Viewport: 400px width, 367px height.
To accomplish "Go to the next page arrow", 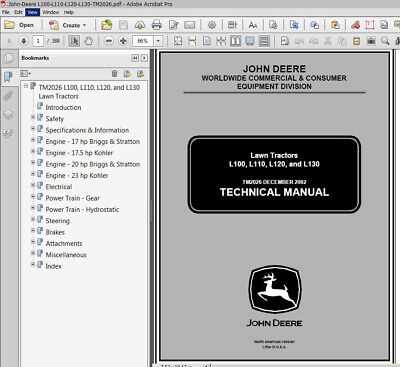I will pyautogui.click(x=24, y=41).
